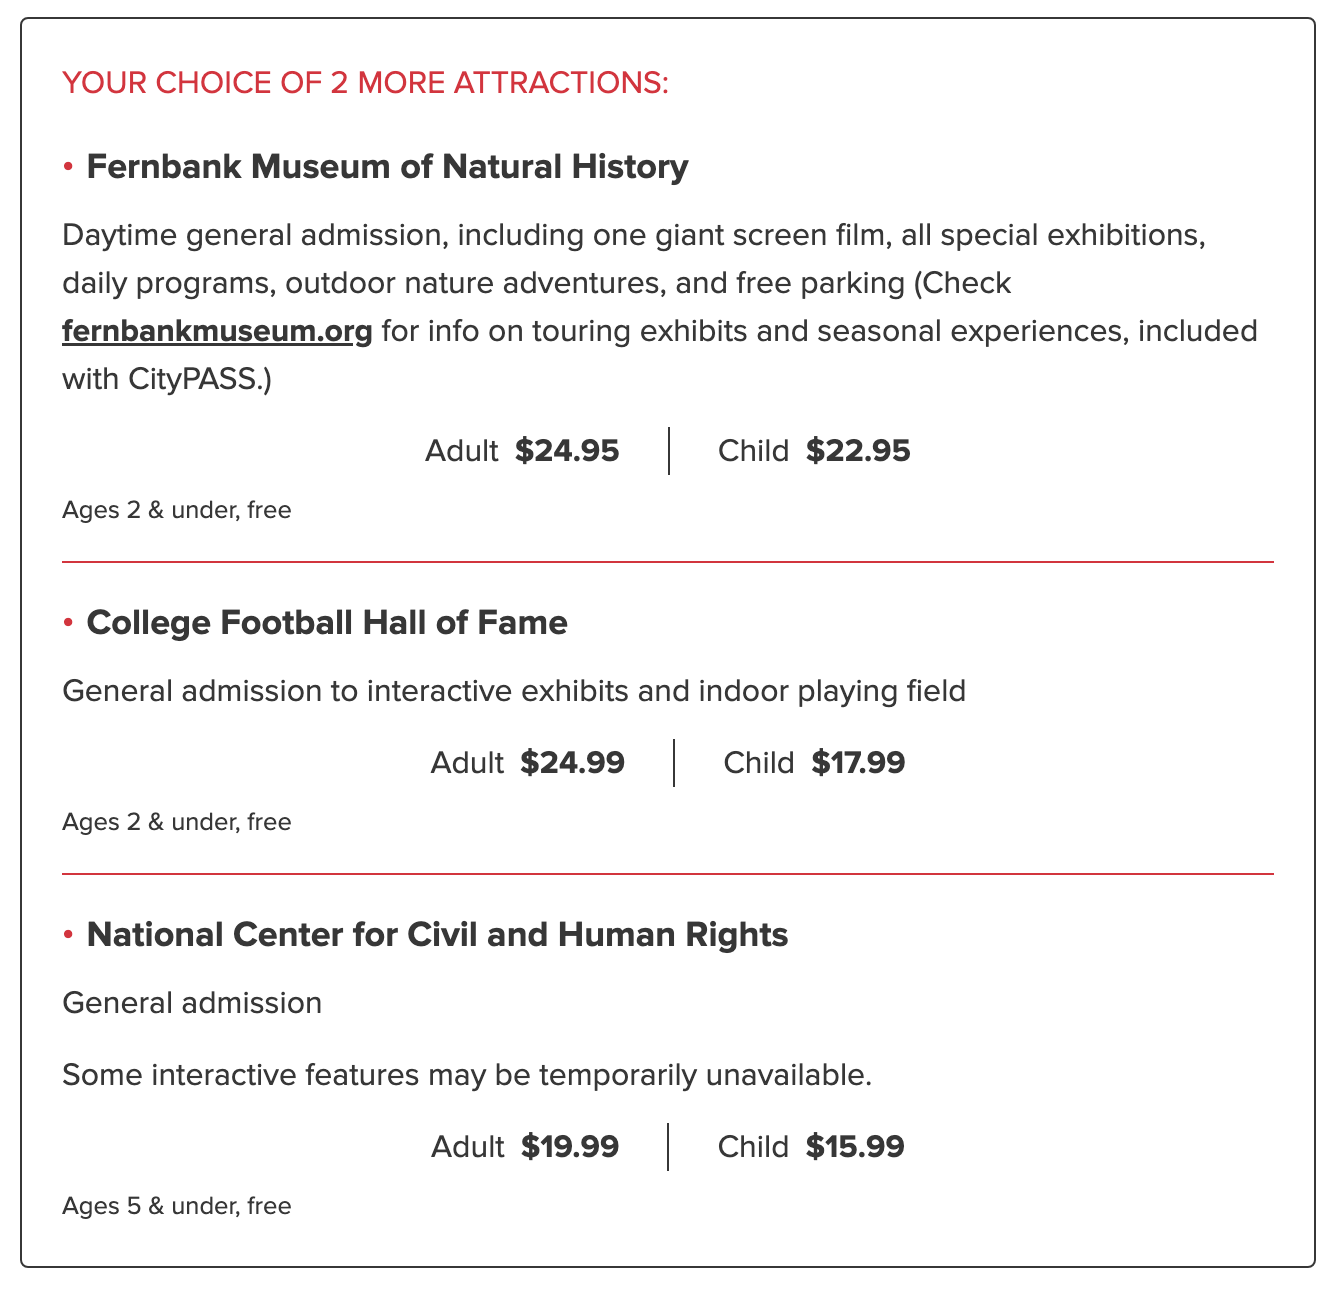This screenshot has height=1290, width=1334.
Task: Click the "Ages 2 & under, free" note under College Football
Action: pos(177,822)
